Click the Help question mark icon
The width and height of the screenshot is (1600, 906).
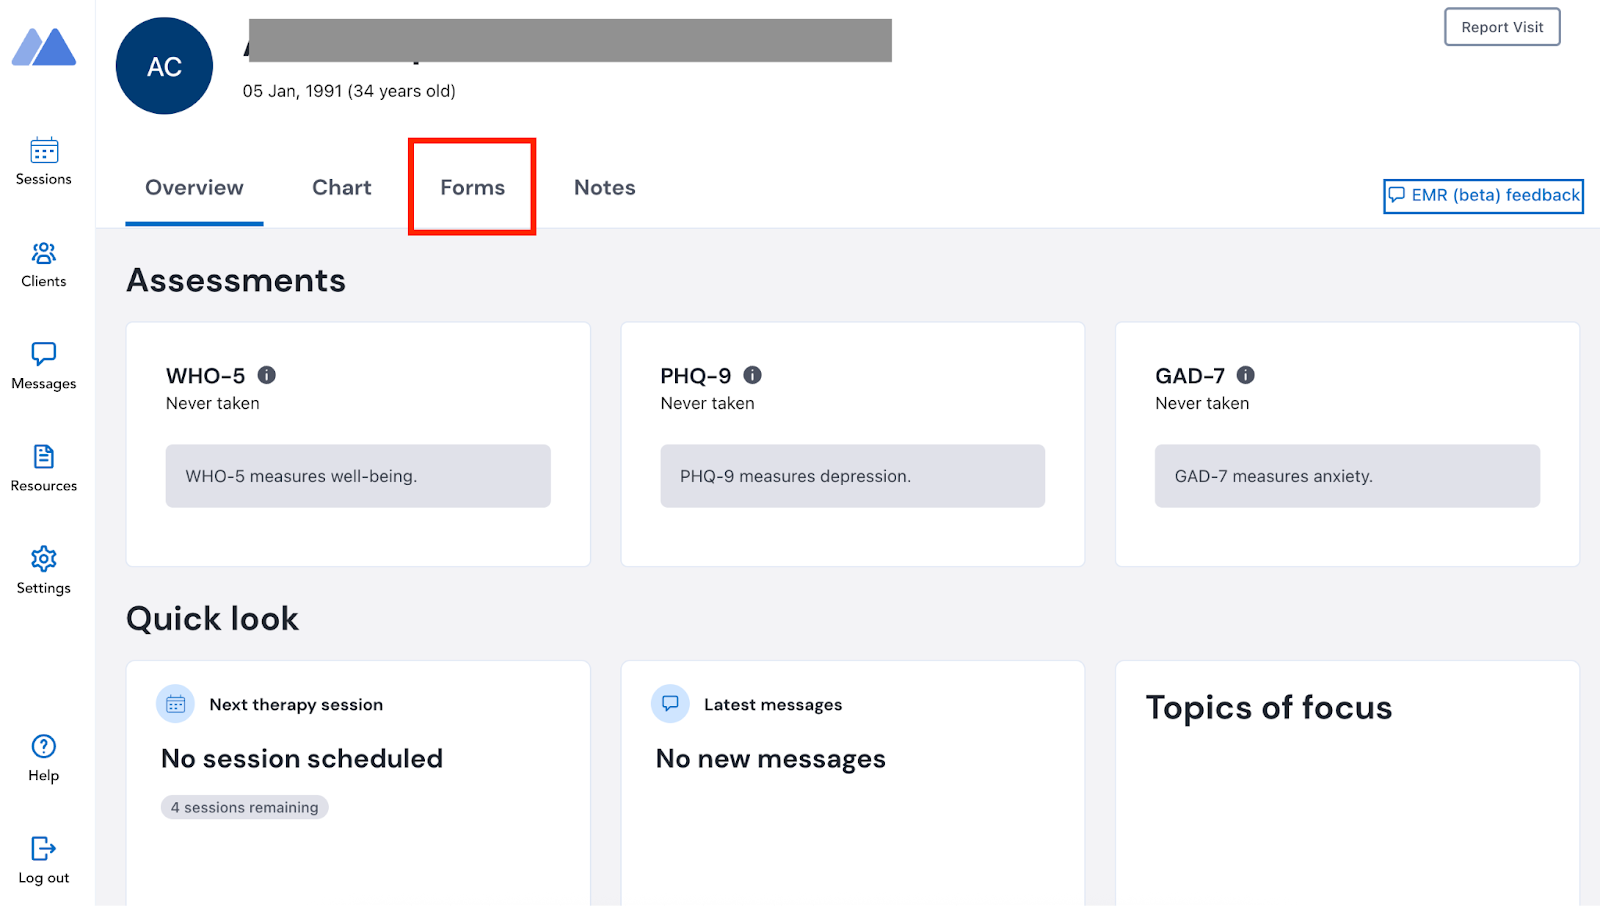[x=44, y=747]
